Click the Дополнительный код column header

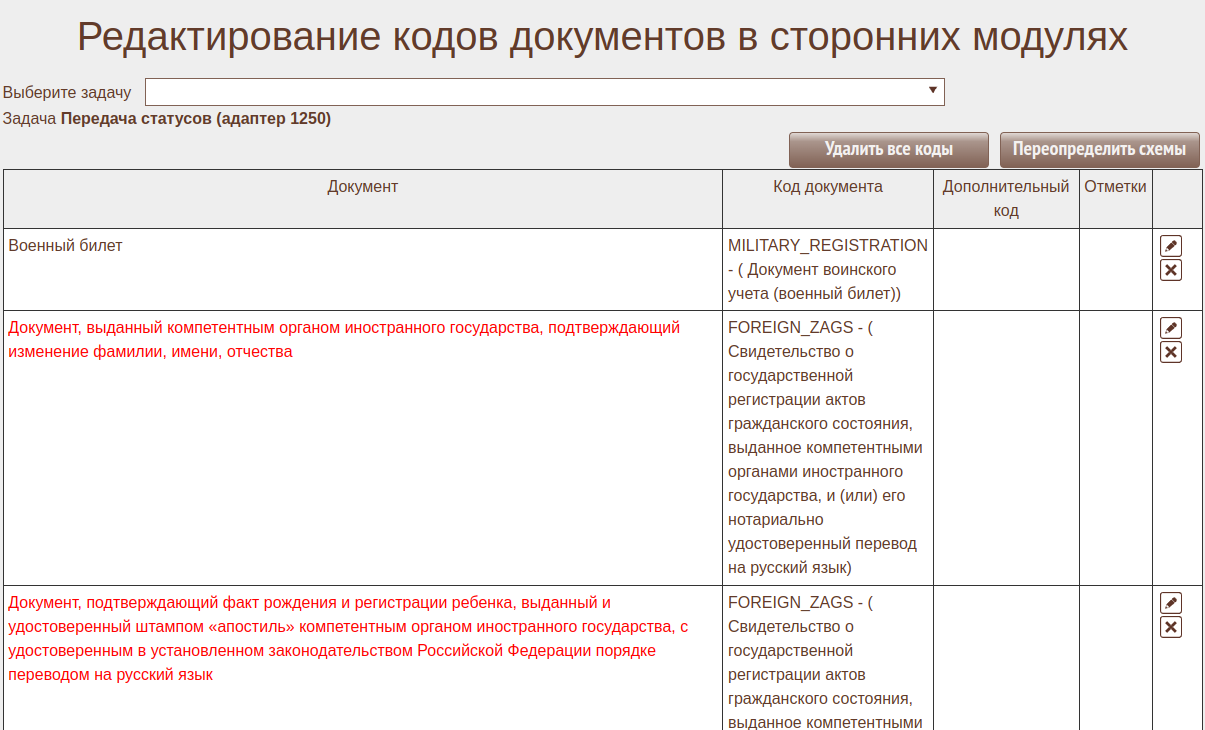tap(1005, 198)
